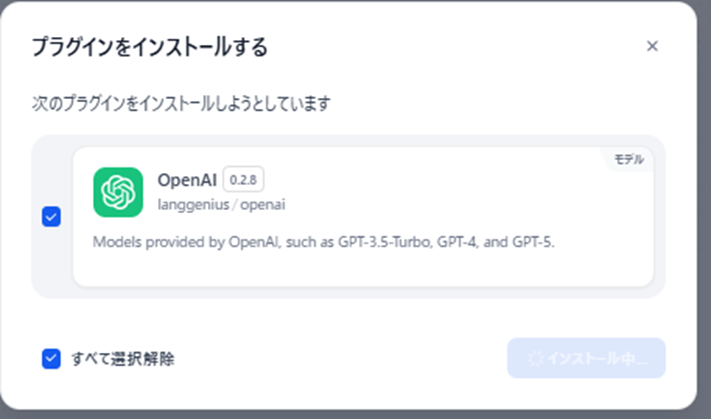Click the langgenius publisher name
This screenshot has width=711, height=419.
point(194,204)
